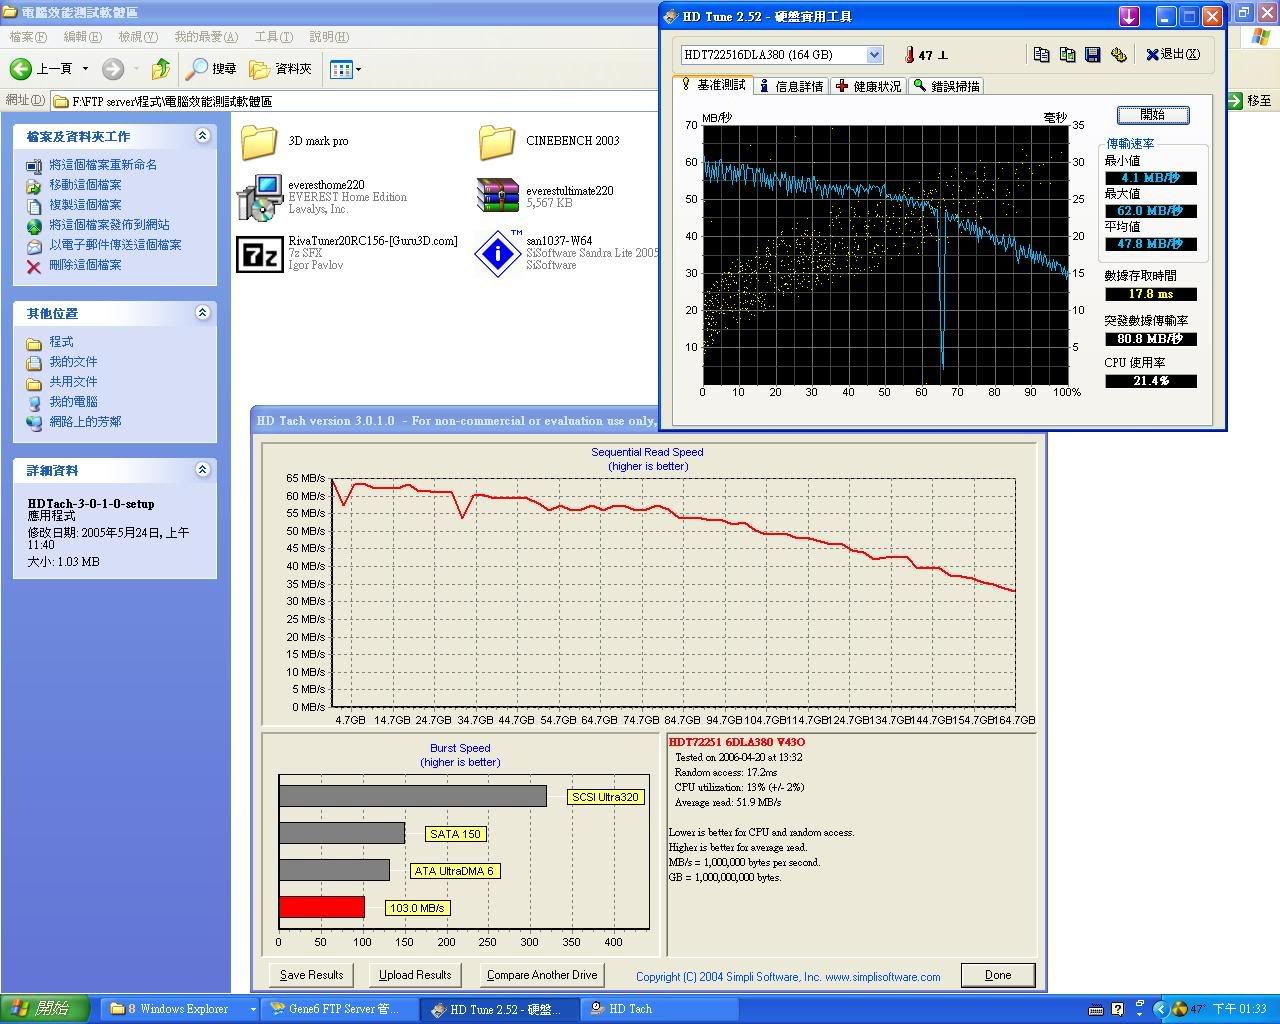
Task: Collapse the 檔案及資料夾工作 panel
Action: [x=202, y=135]
